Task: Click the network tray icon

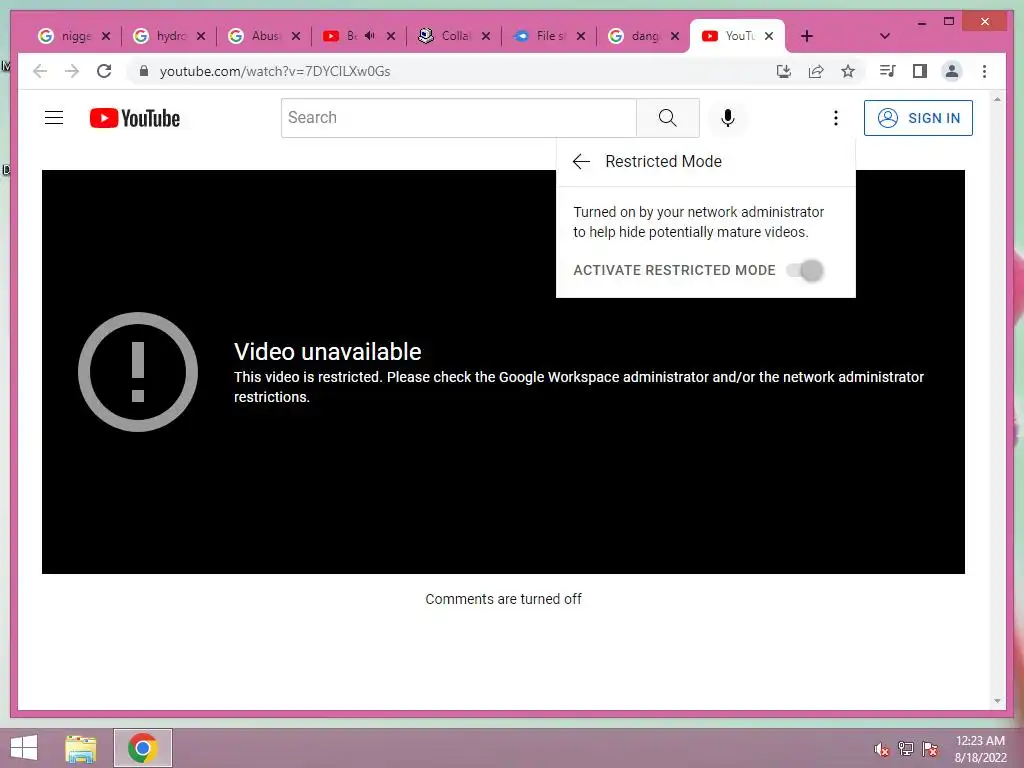Action: (906, 749)
